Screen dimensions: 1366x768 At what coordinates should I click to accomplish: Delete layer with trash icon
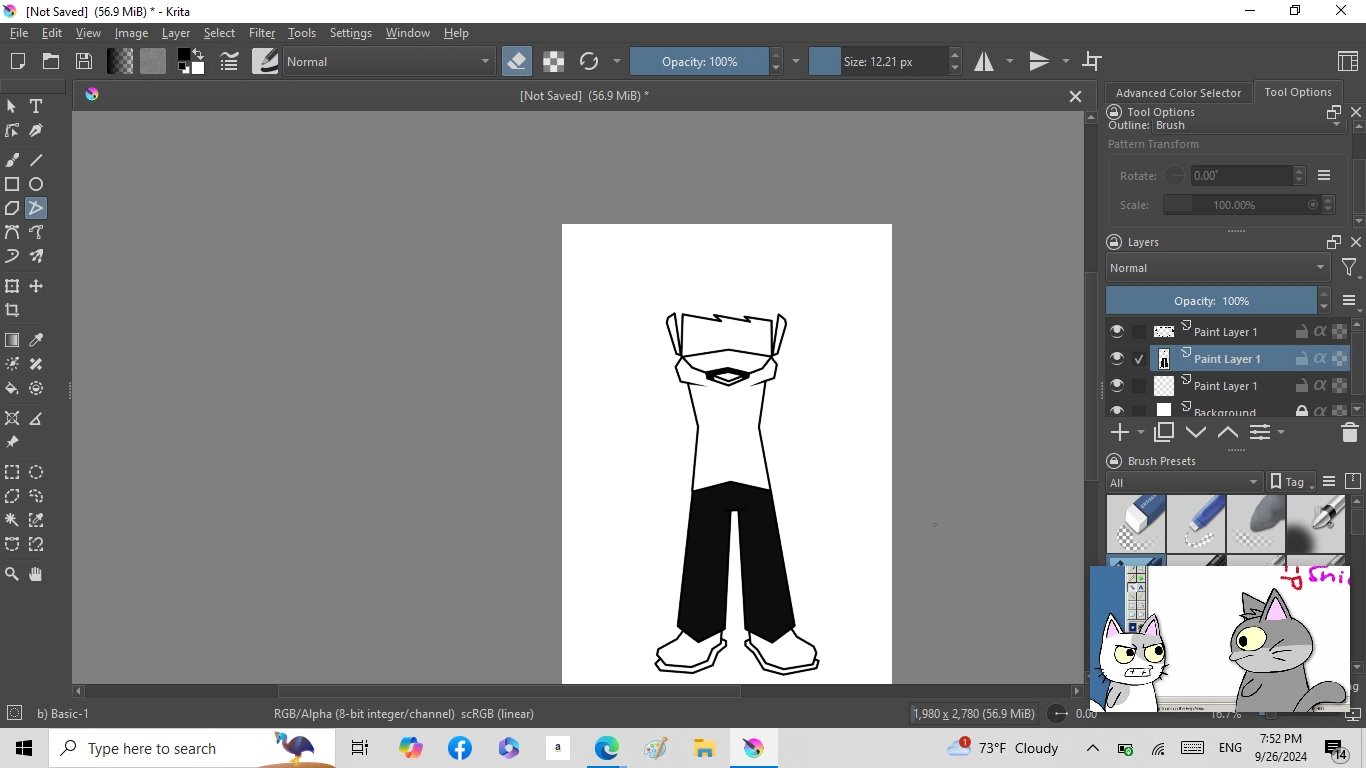(1349, 433)
